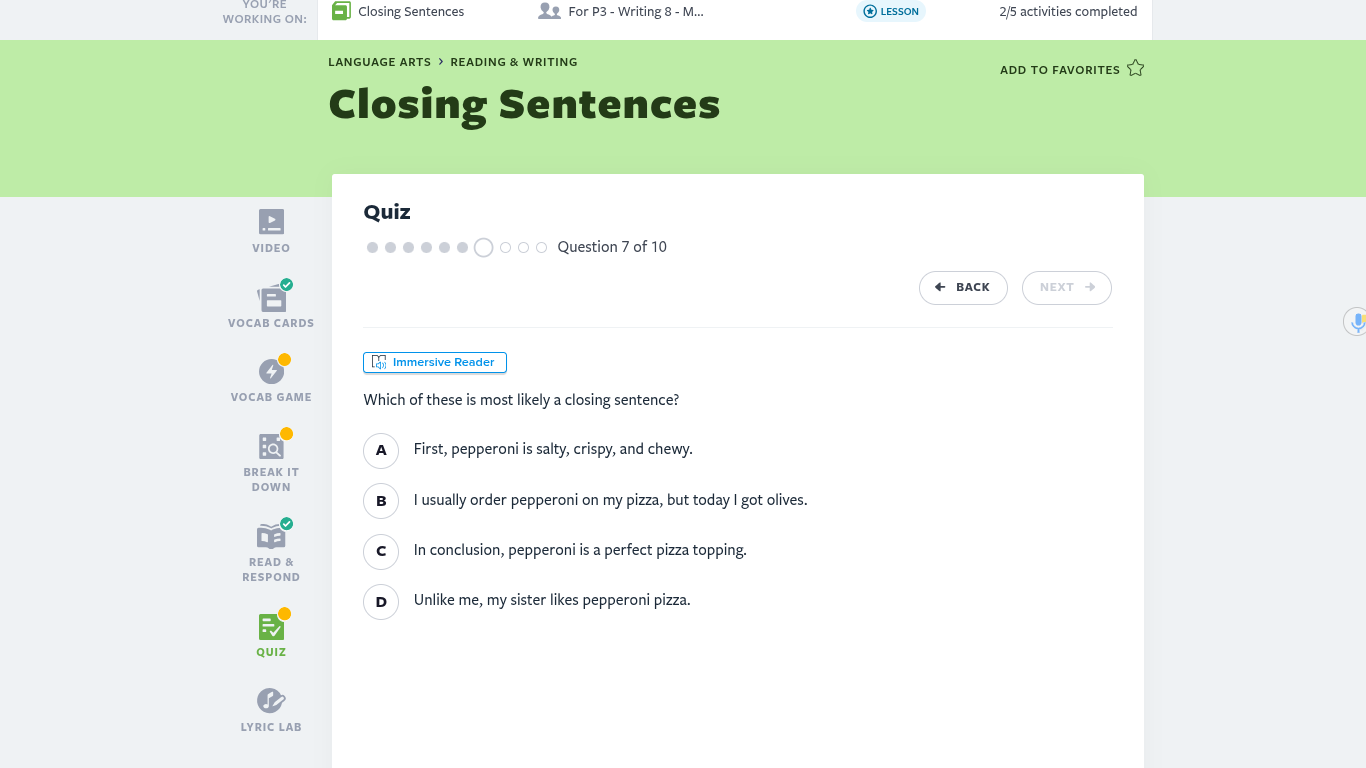The height and width of the screenshot is (768, 1366).
Task: Open the Read & Respond activity
Action: pyautogui.click(x=271, y=536)
